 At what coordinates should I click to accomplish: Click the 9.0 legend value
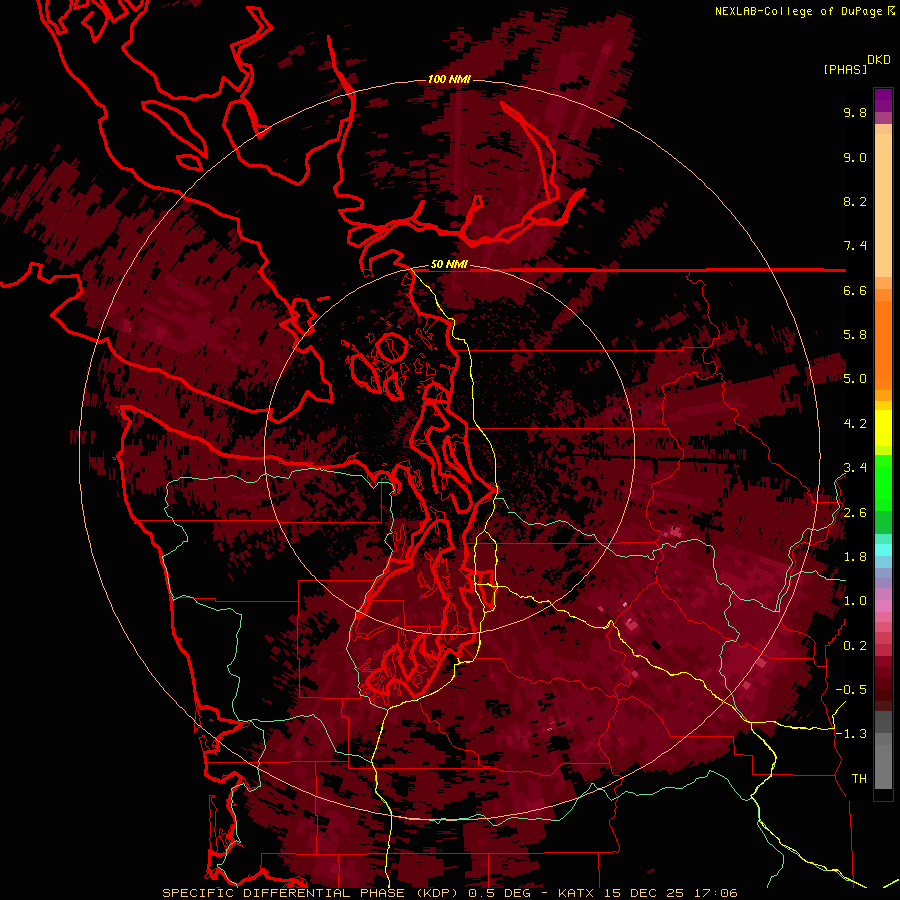tap(855, 157)
